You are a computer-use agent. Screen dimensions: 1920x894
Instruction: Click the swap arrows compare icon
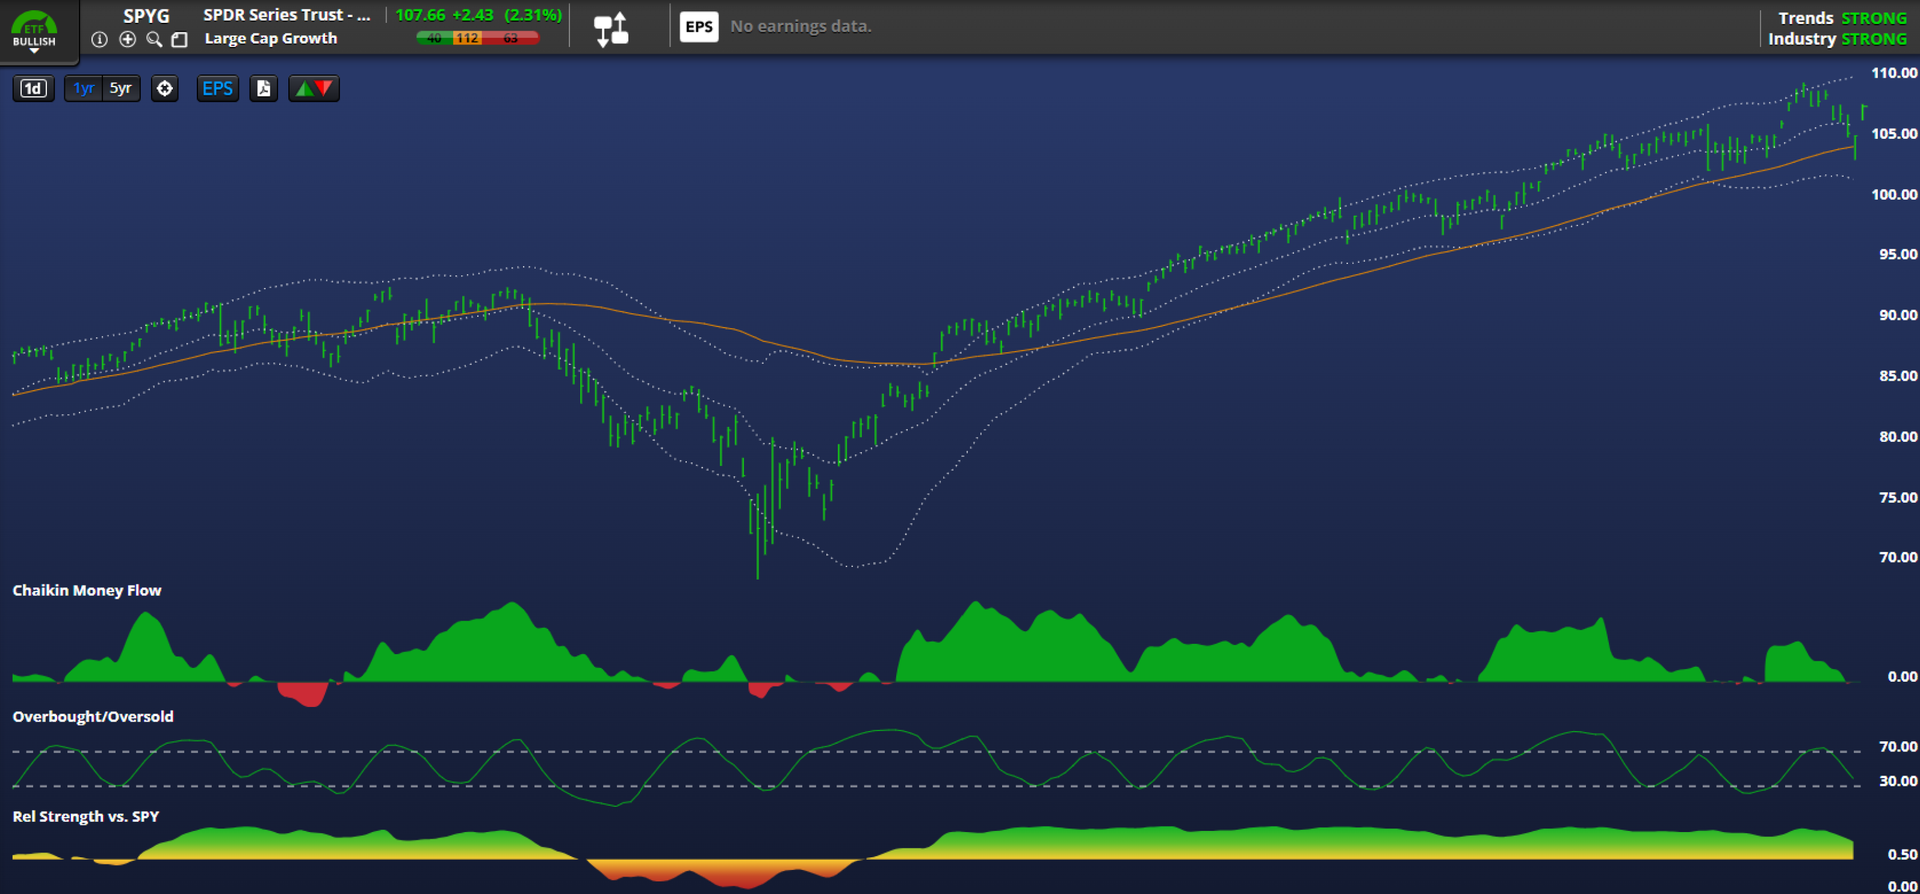click(x=611, y=28)
